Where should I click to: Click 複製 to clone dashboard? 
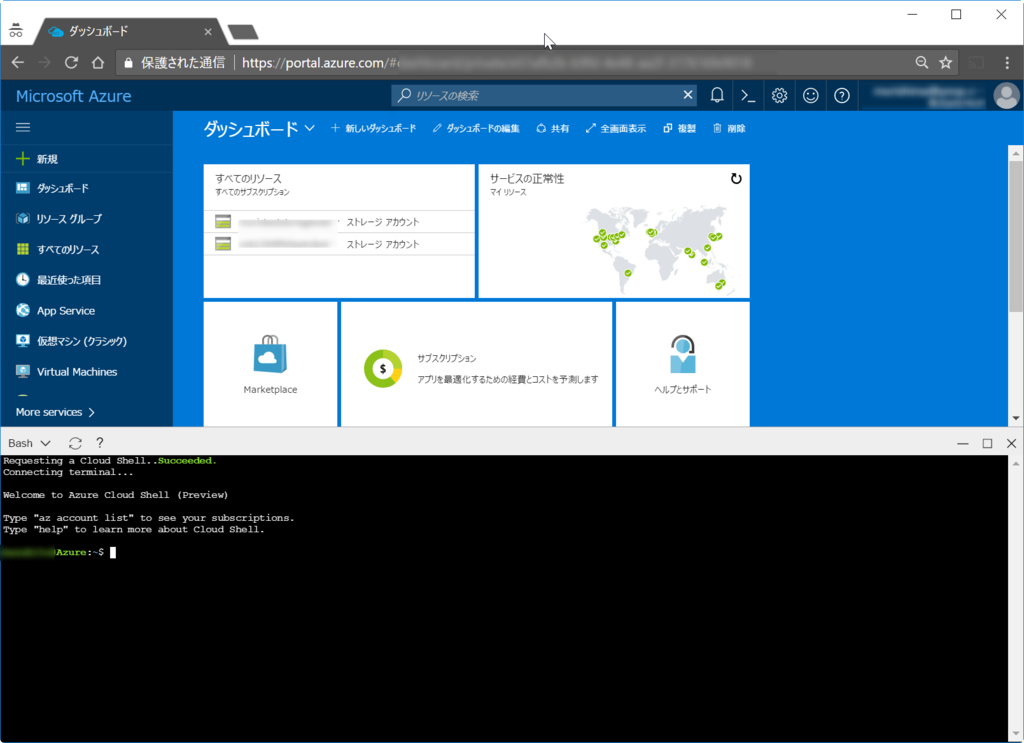tap(679, 129)
